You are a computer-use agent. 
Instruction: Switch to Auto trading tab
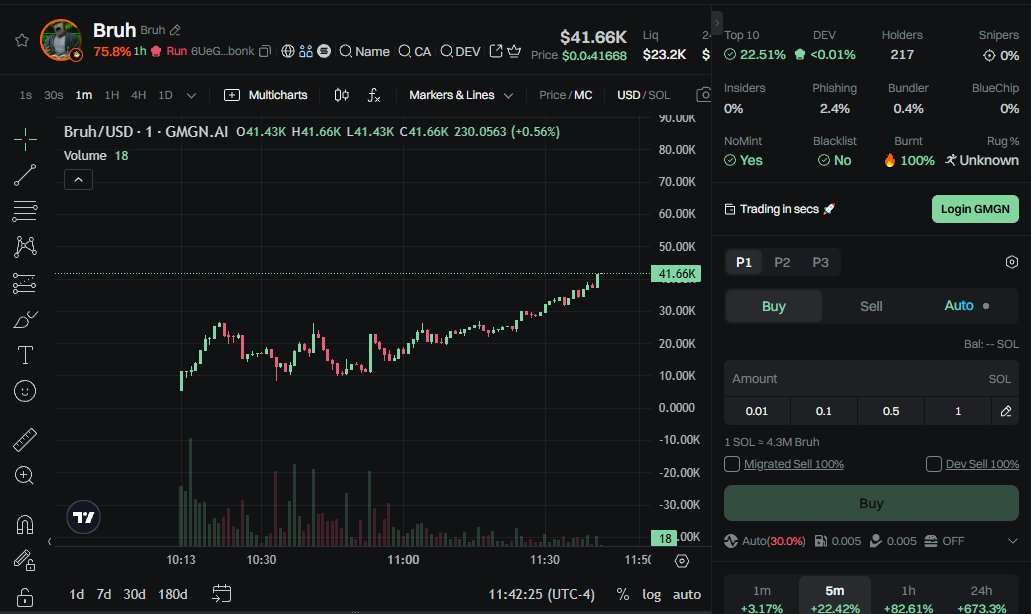967,306
